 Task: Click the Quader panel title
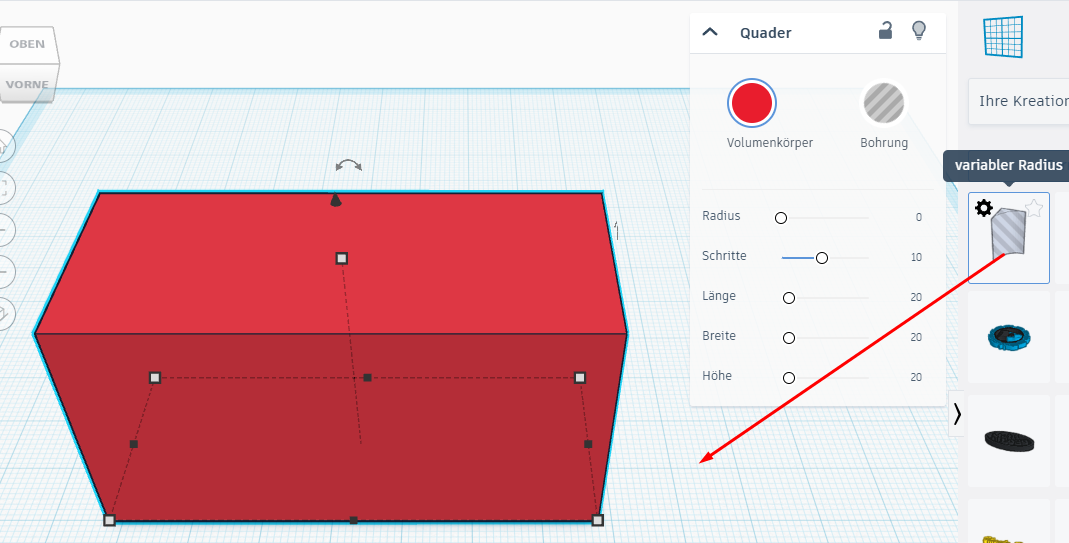(766, 33)
